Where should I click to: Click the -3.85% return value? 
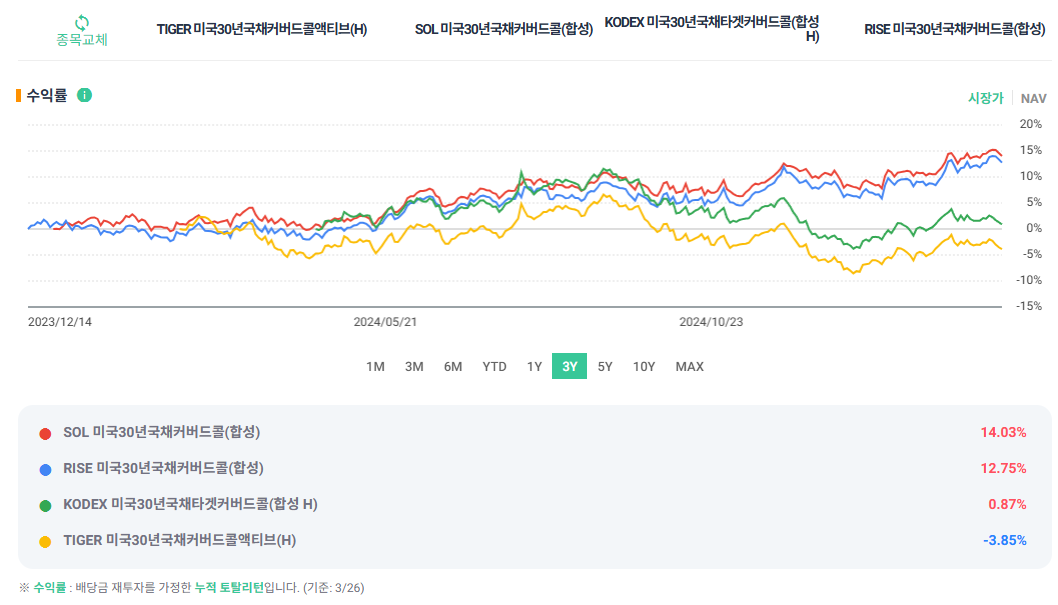pyautogui.click(x=1005, y=540)
